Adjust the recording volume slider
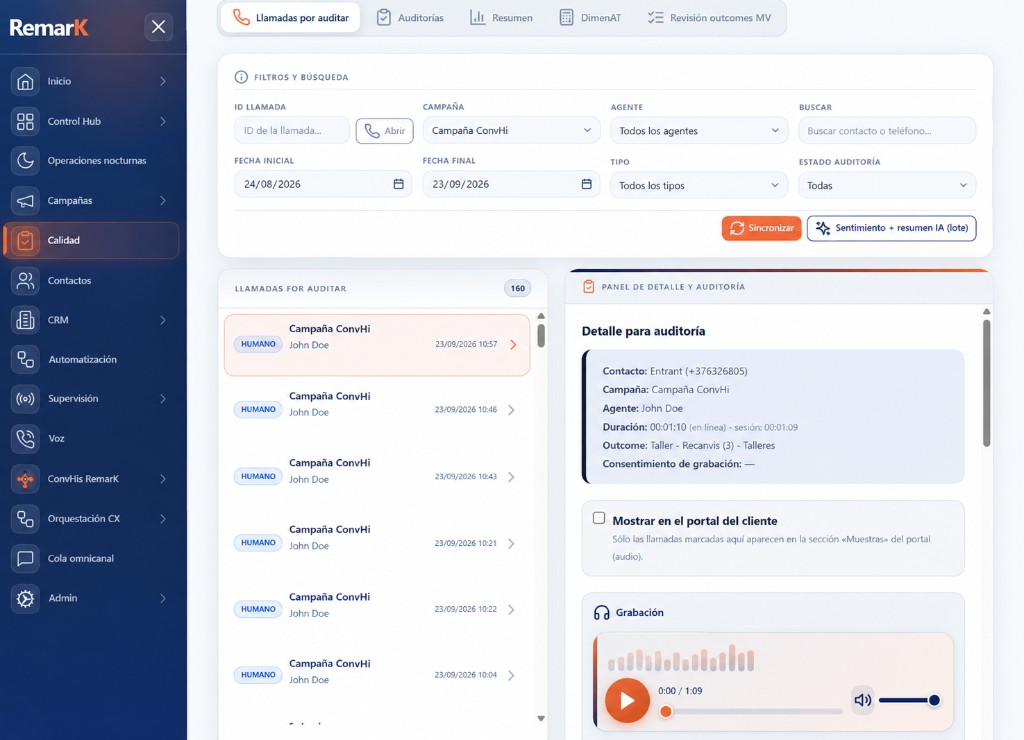 909,700
